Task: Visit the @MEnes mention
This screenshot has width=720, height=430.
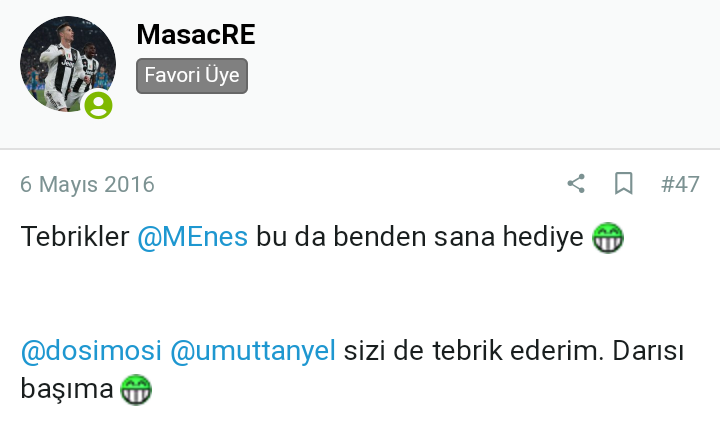Action: 192,238
